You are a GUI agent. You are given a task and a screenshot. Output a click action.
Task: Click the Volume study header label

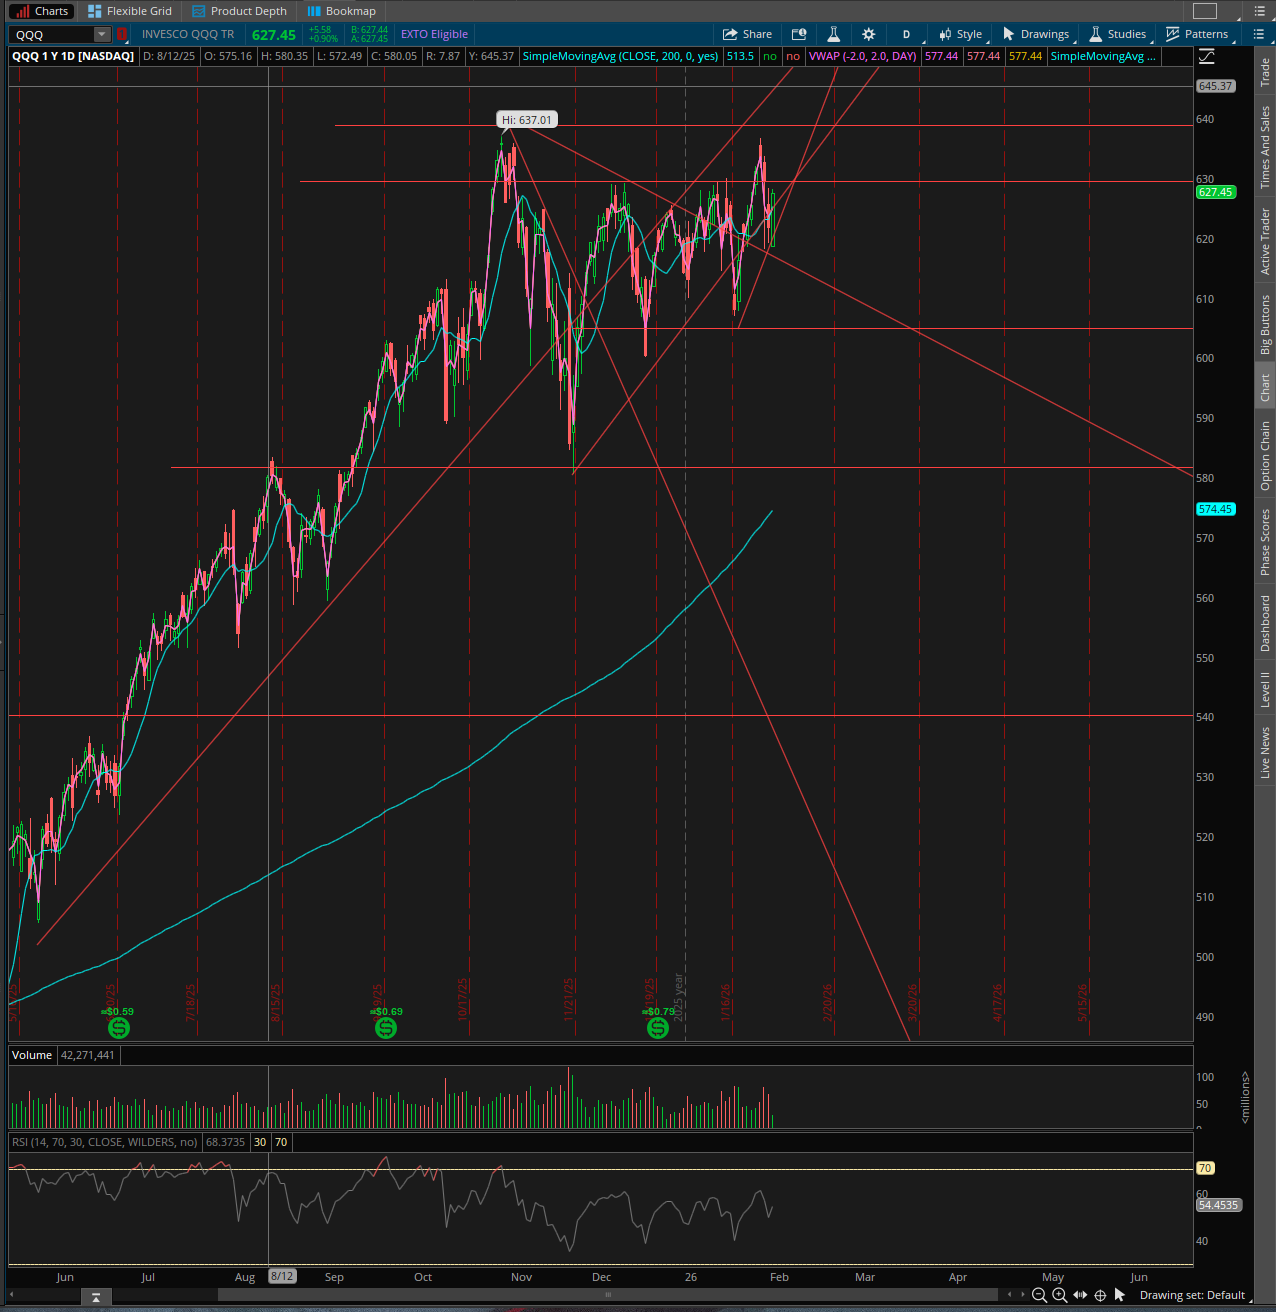pyautogui.click(x=32, y=1055)
